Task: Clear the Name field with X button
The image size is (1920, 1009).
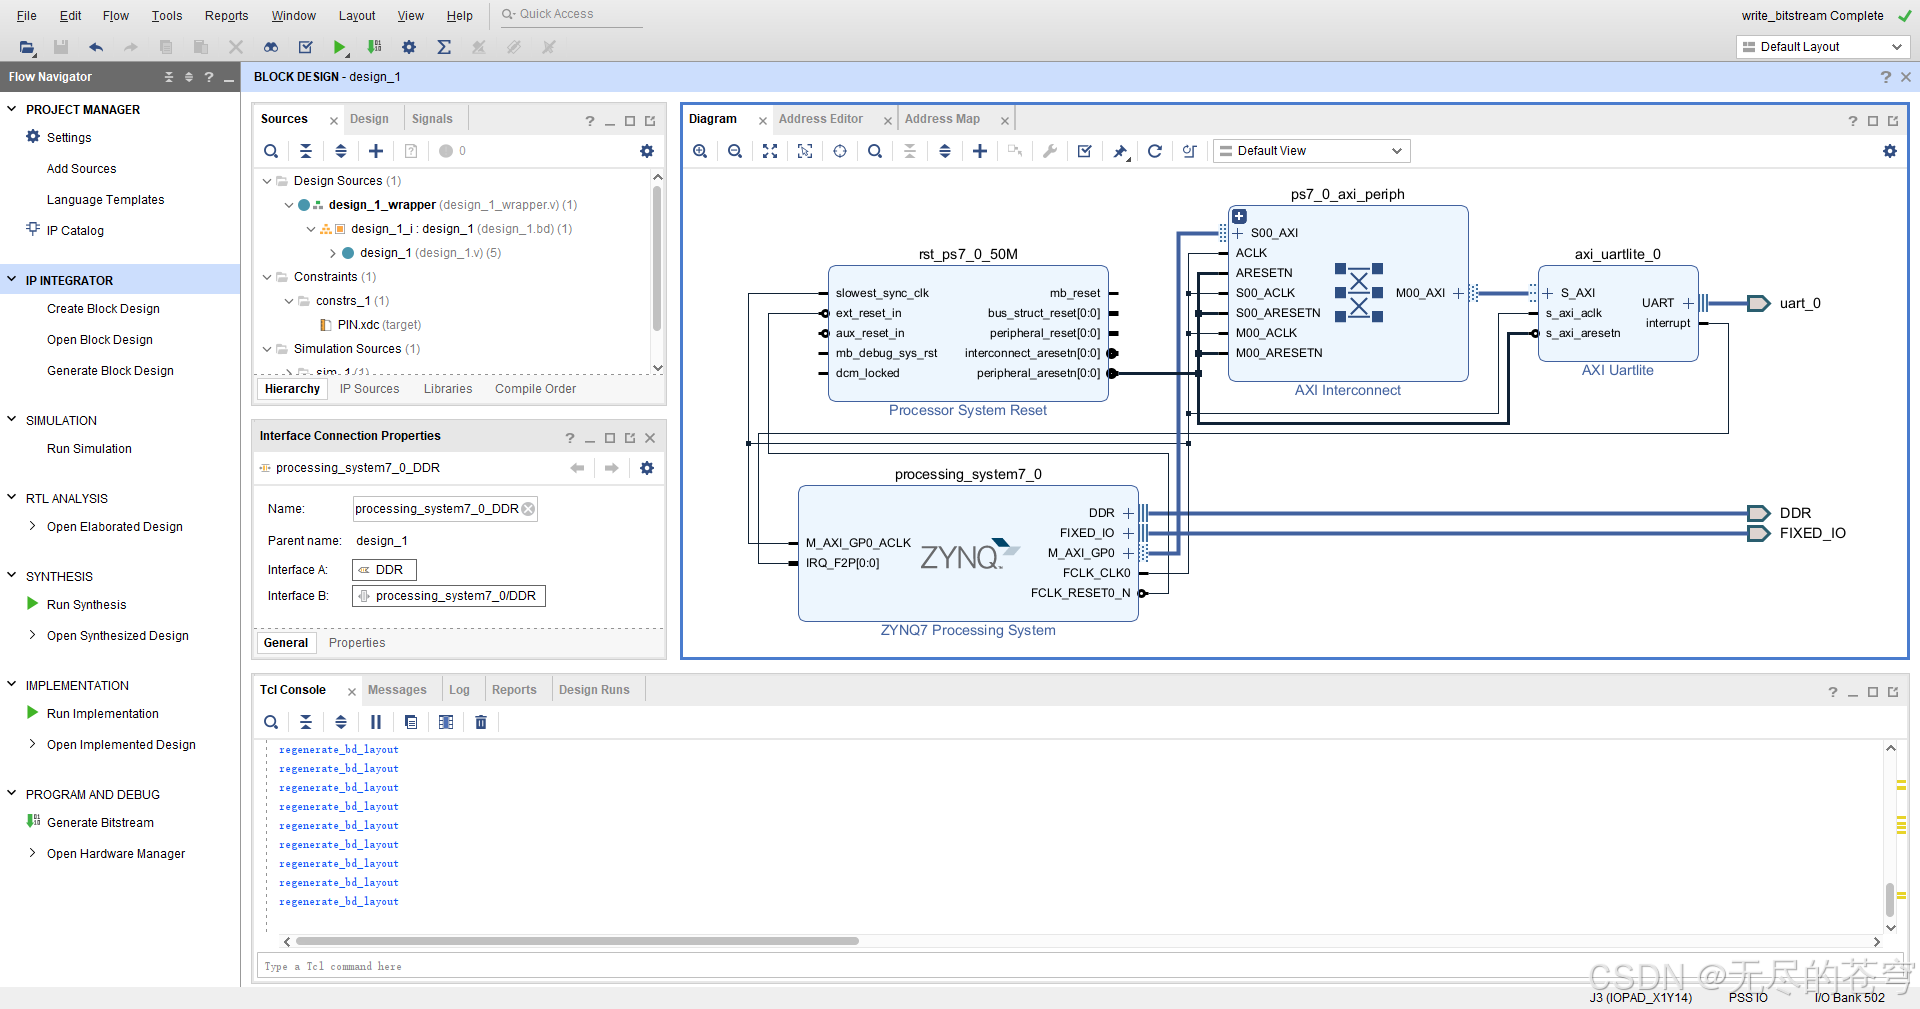Action: coord(528,509)
